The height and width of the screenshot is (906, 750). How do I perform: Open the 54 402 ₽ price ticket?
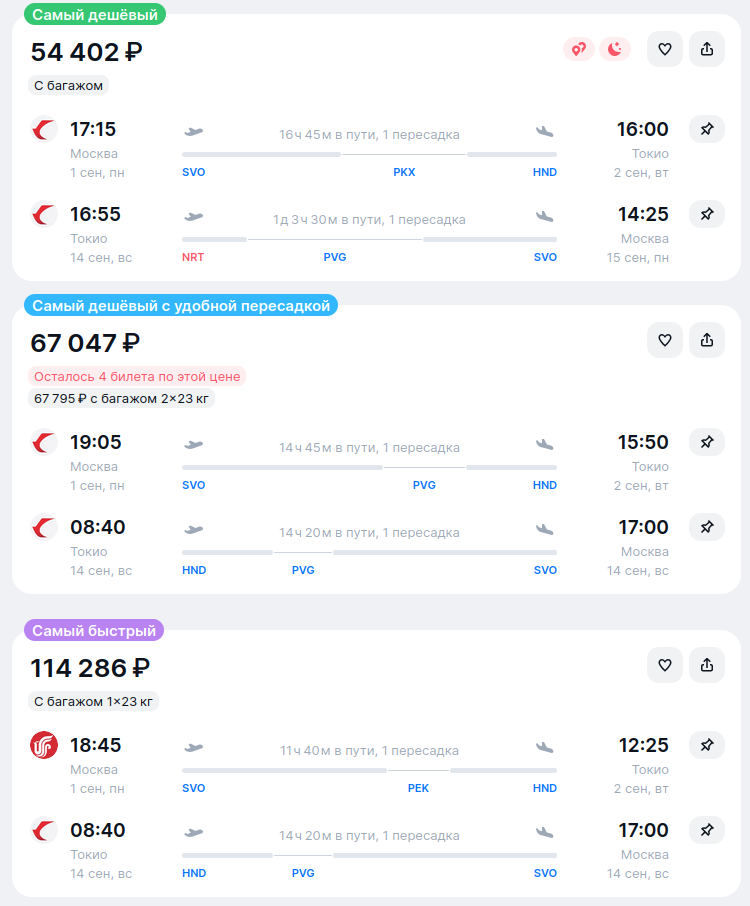[x=86, y=52]
